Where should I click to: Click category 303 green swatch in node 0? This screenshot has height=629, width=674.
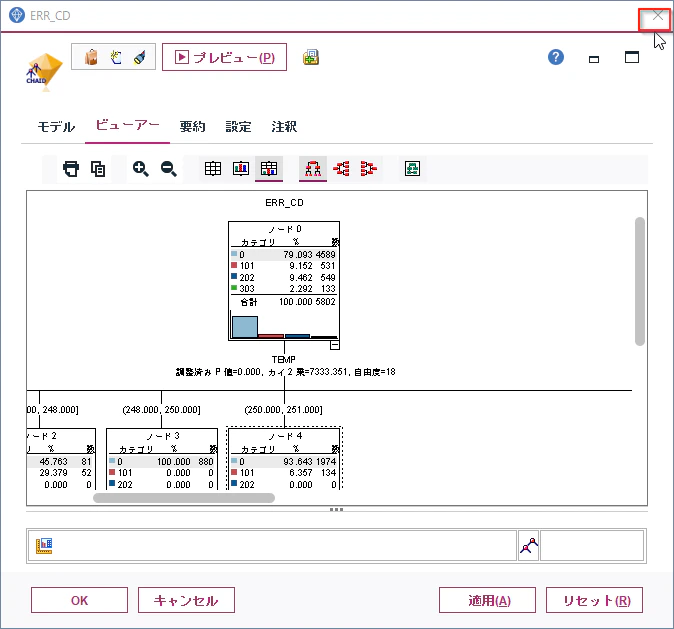234,288
